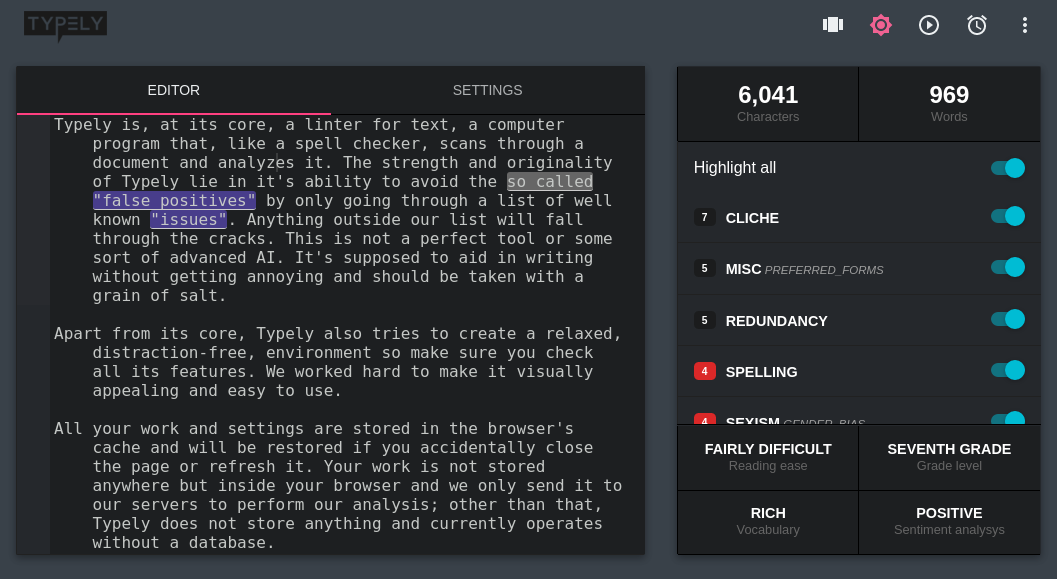Image resolution: width=1057 pixels, height=579 pixels.
Task: Click the highlighted 'false positives' text
Action: click(x=174, y=200)
